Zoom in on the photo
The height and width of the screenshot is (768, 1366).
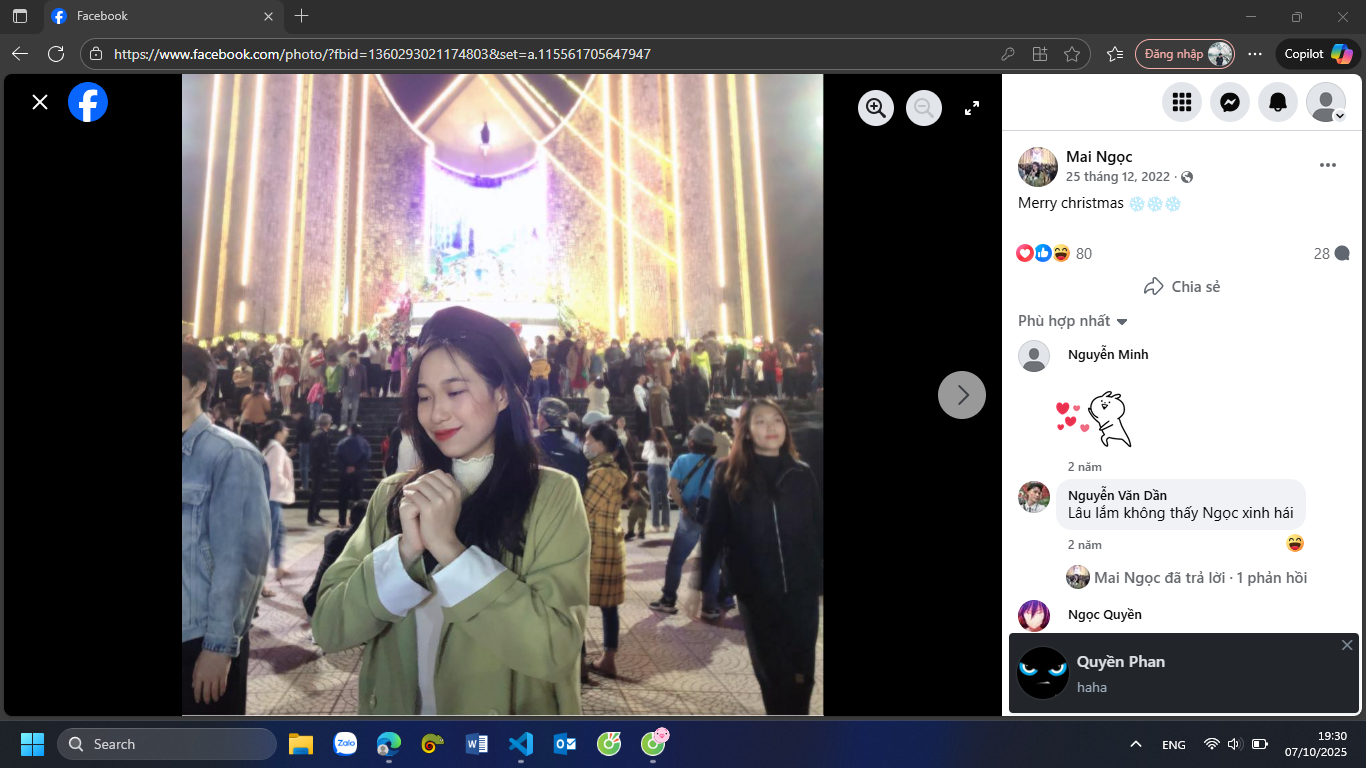click(x=876, y=108)
